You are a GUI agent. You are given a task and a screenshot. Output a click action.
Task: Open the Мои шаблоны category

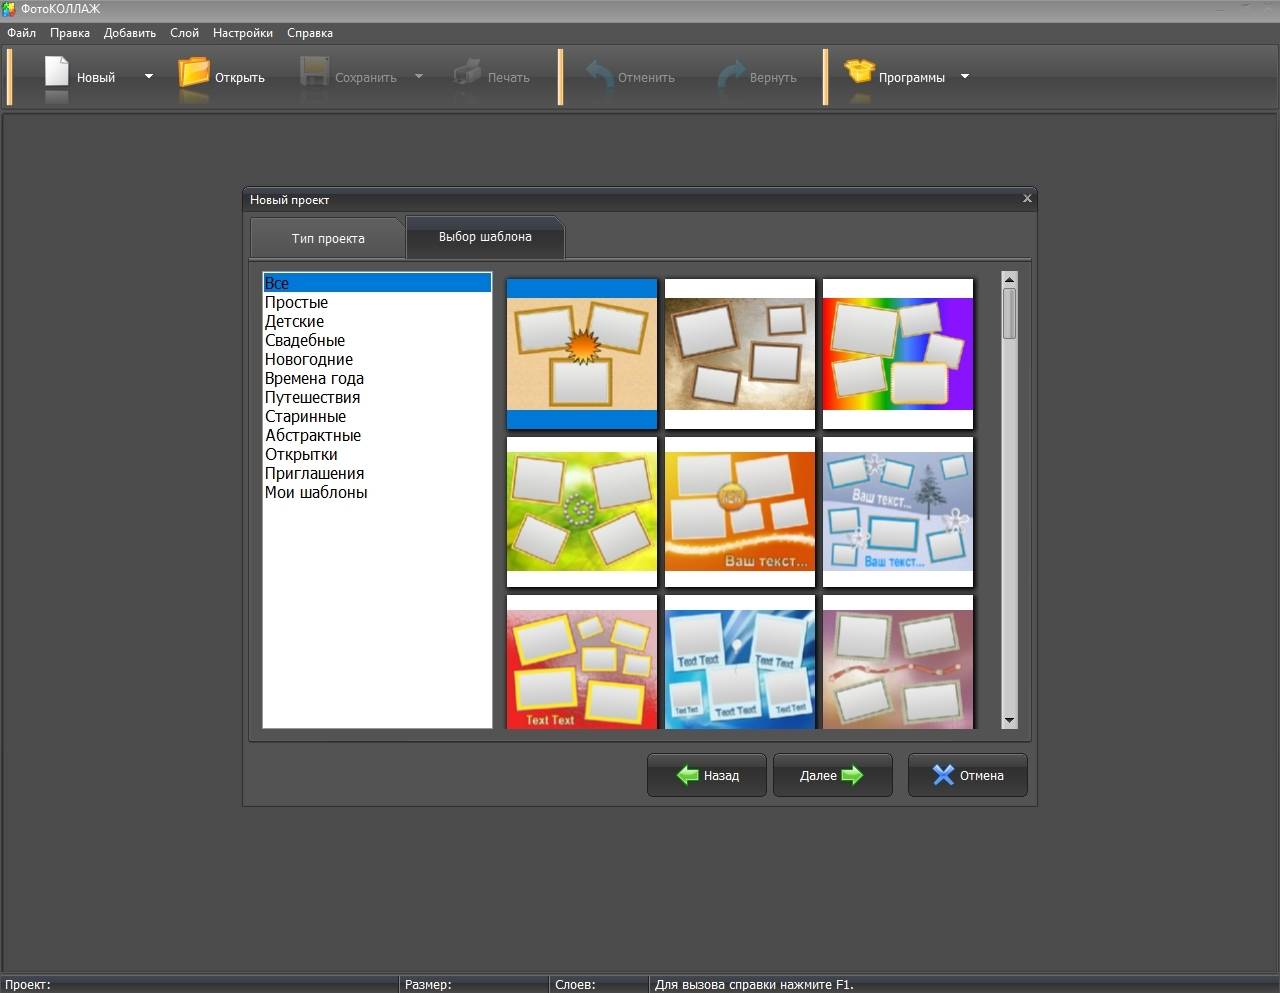377,492
